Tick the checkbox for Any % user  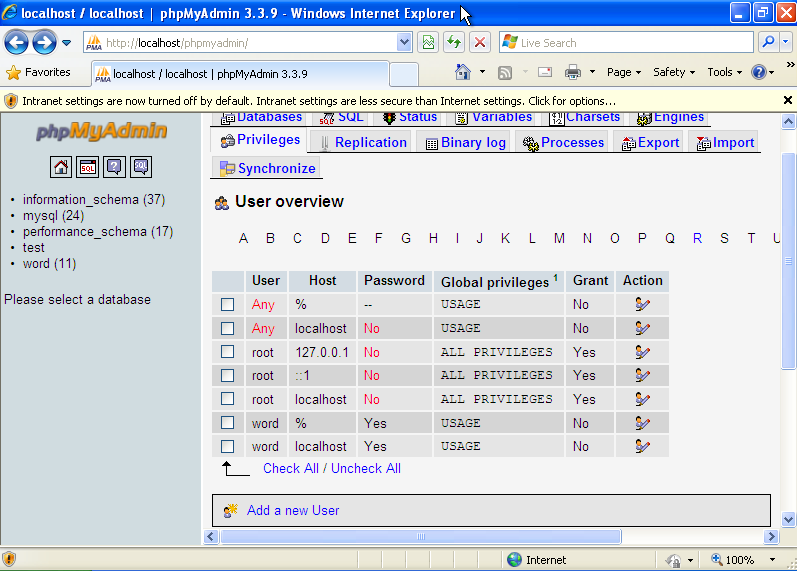[x=227, y=304]
